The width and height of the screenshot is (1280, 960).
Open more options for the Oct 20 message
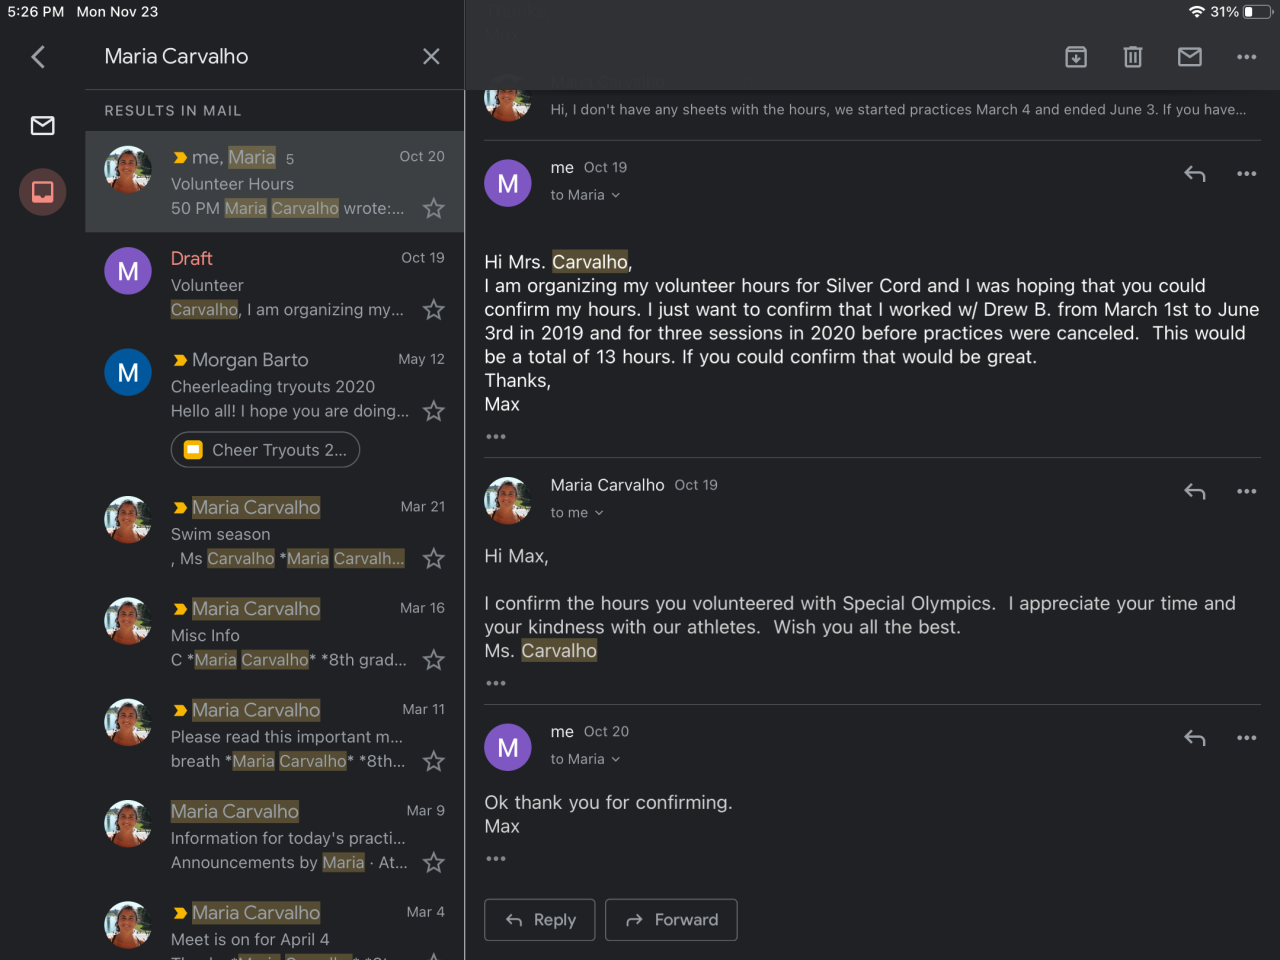coord(1246,738)
